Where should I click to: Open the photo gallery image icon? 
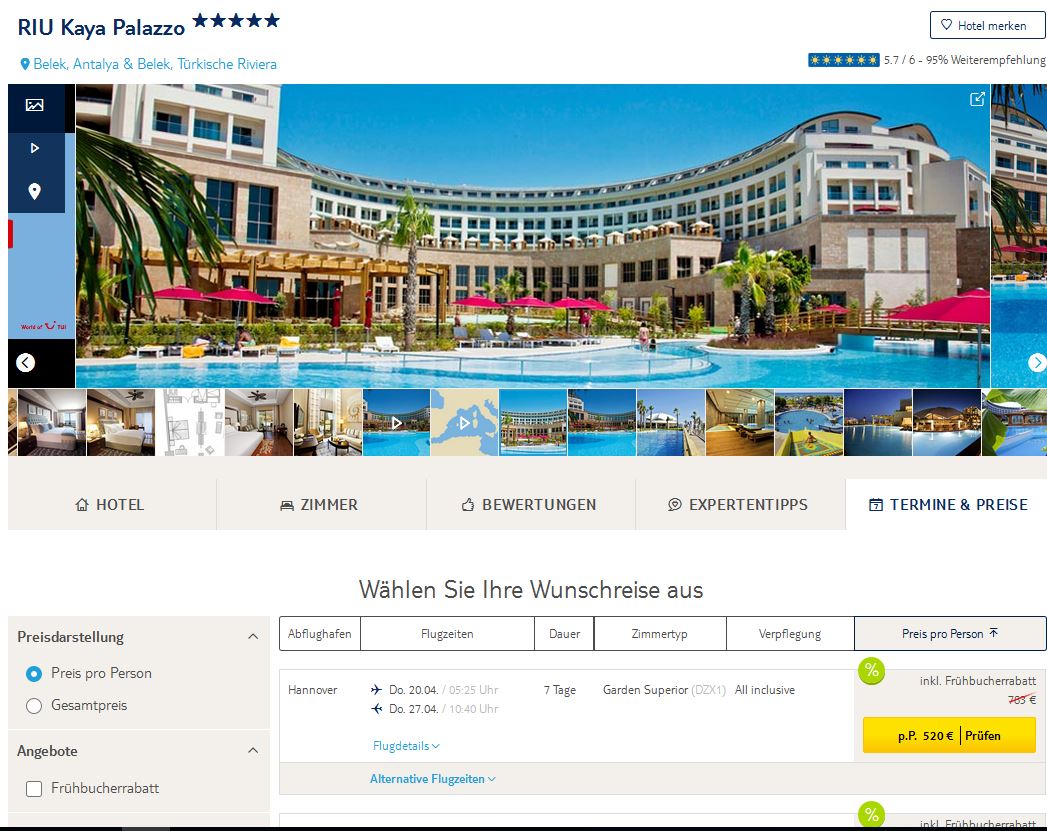click(35, 105)
